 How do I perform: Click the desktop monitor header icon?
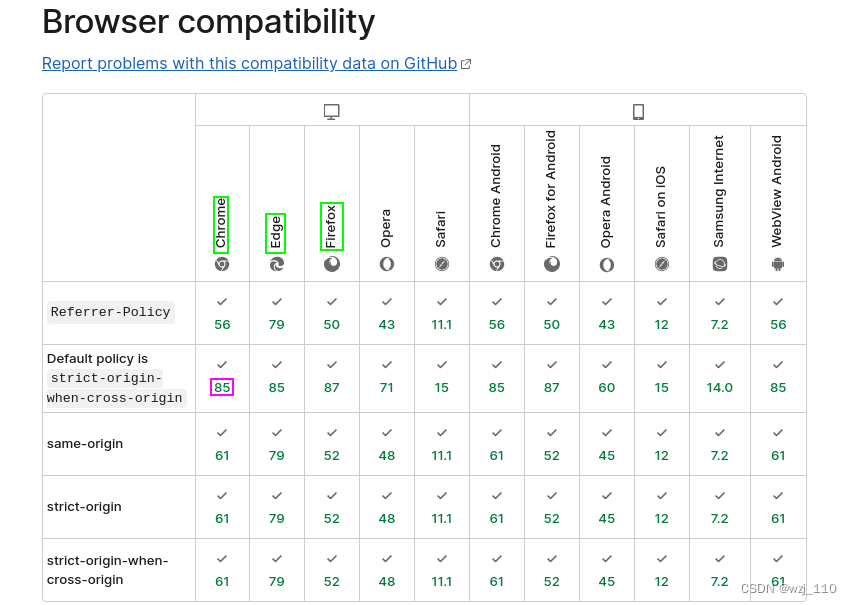(x=331, y=110)
